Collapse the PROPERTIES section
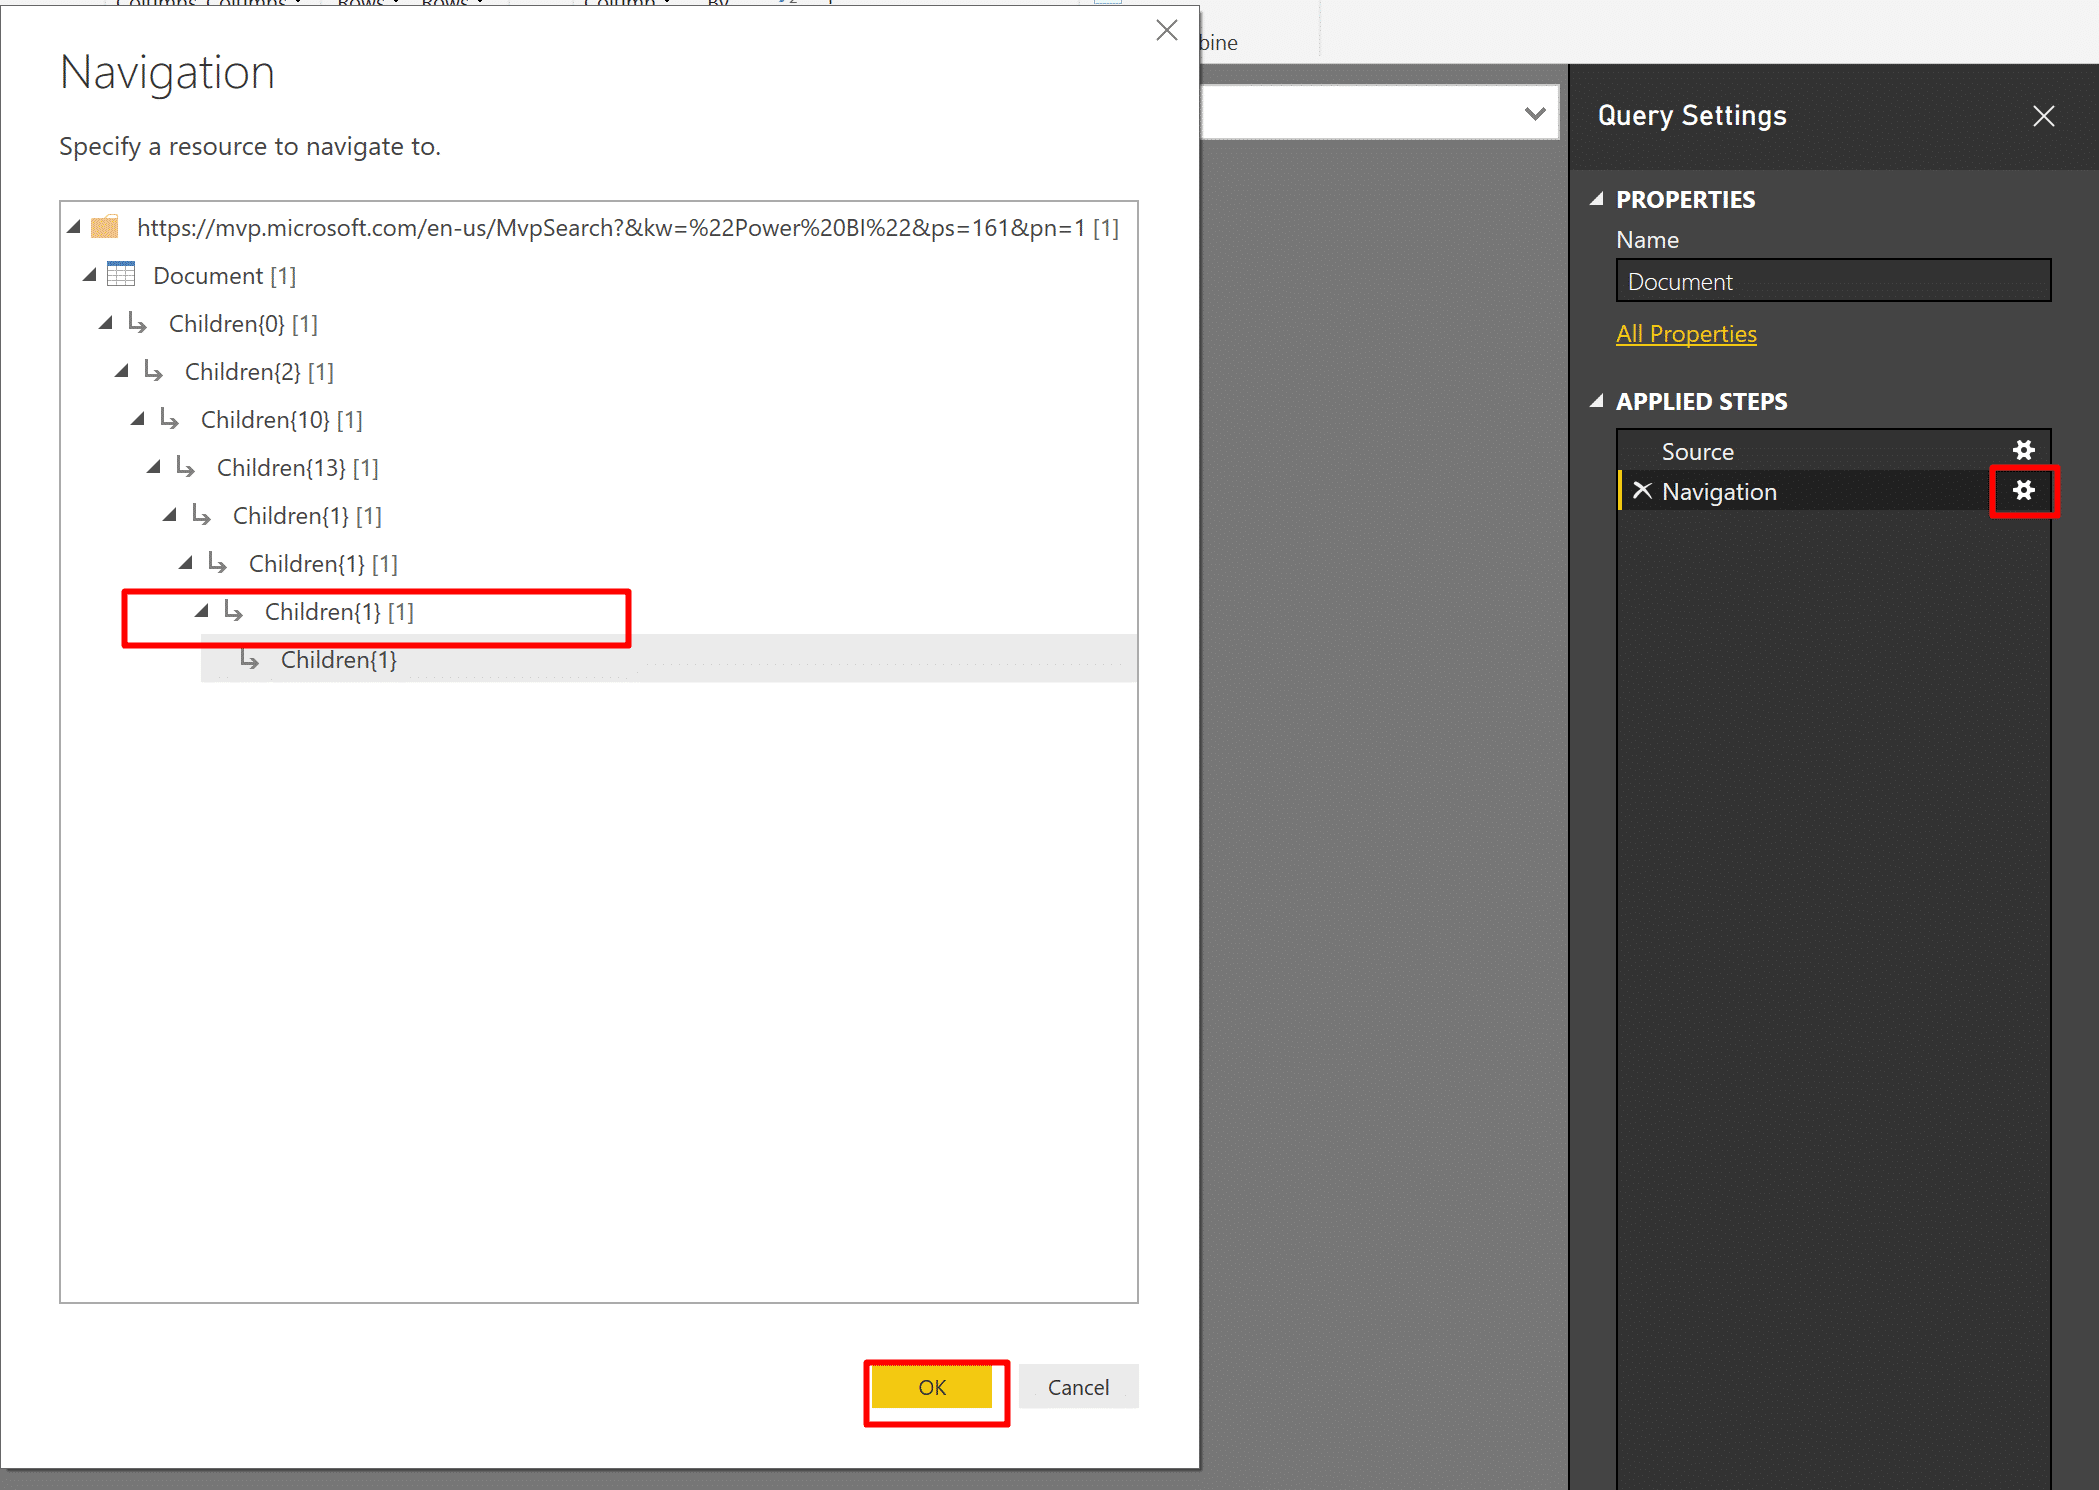The width and height of the screenshot is (2099, 1490). pos(1597,199)
